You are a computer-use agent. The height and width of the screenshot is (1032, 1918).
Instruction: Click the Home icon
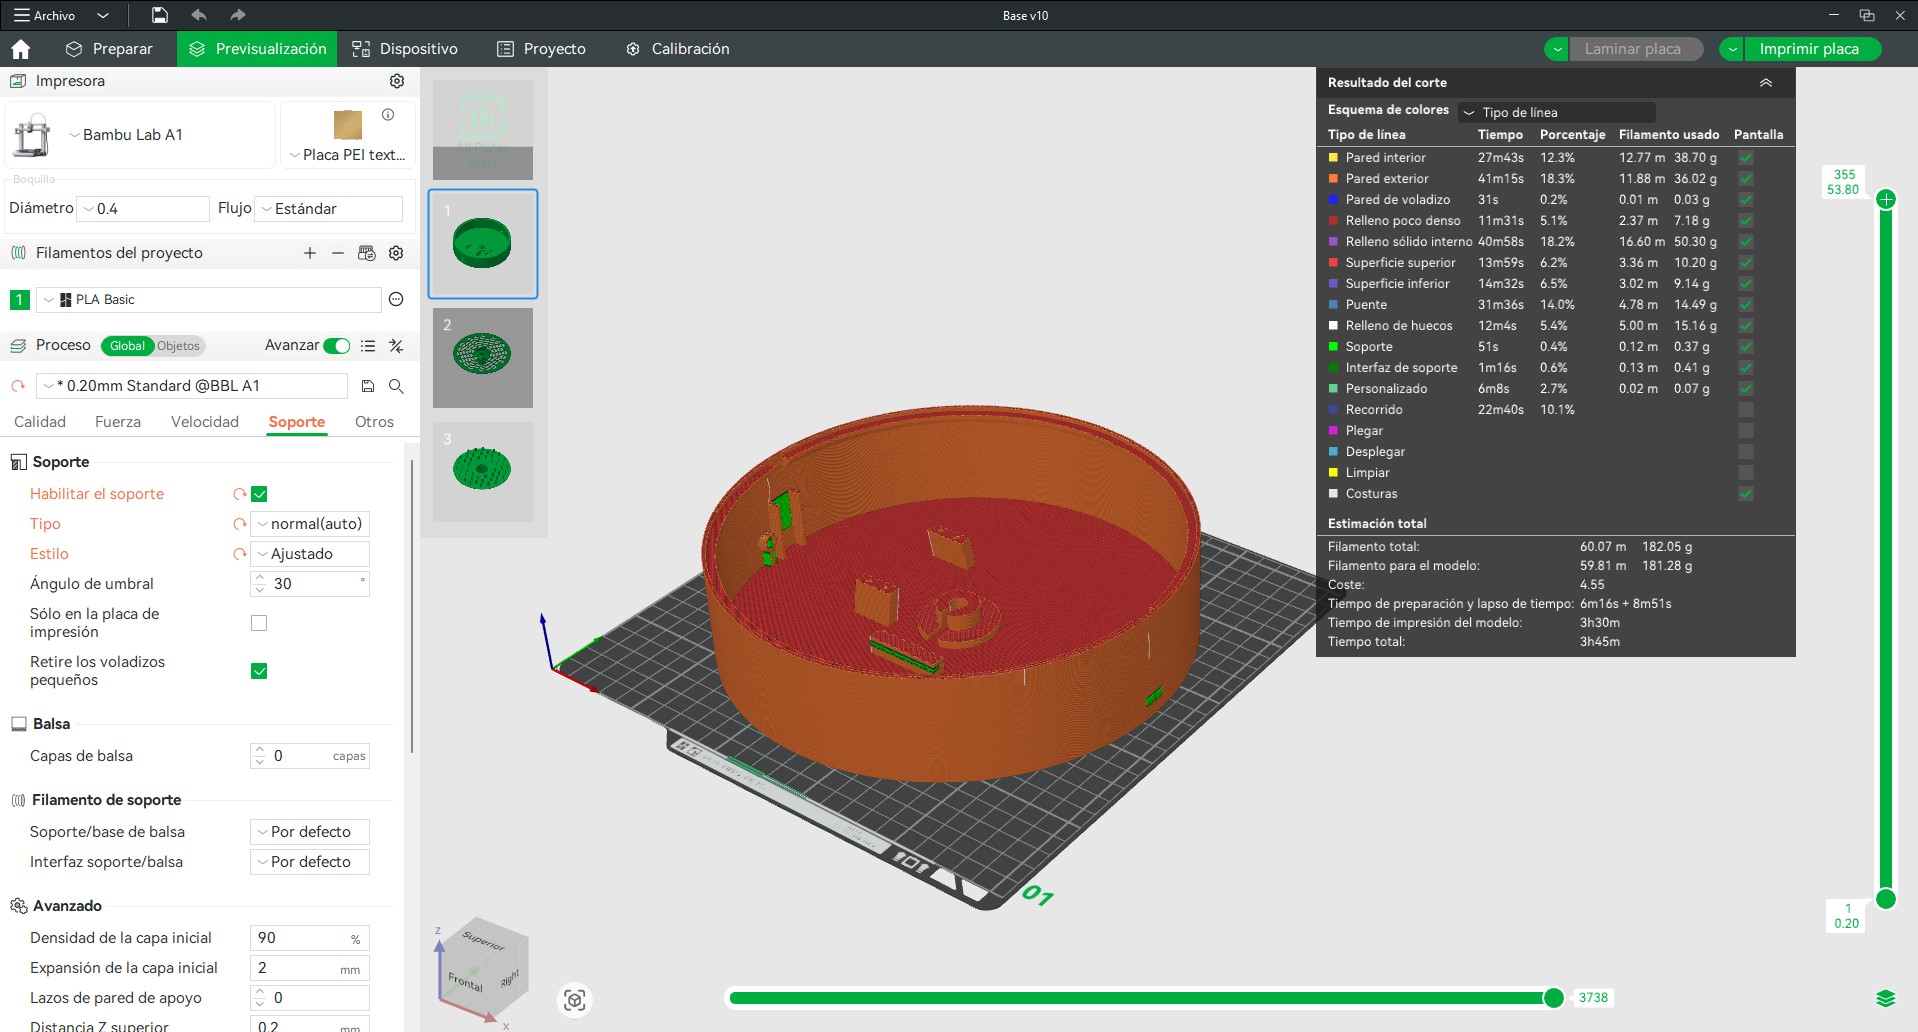point(20,49)
